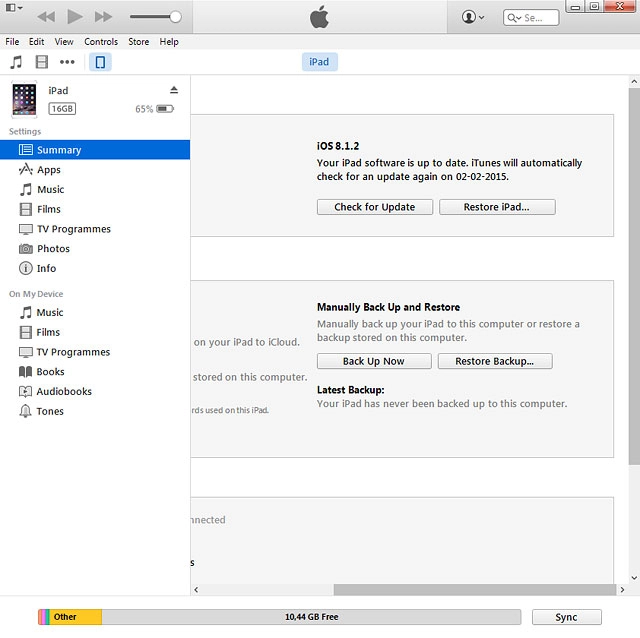Image resolution: width=640 pixels, height=638 pixels.
Task: Open the Help menu
Action: (169, 42)
